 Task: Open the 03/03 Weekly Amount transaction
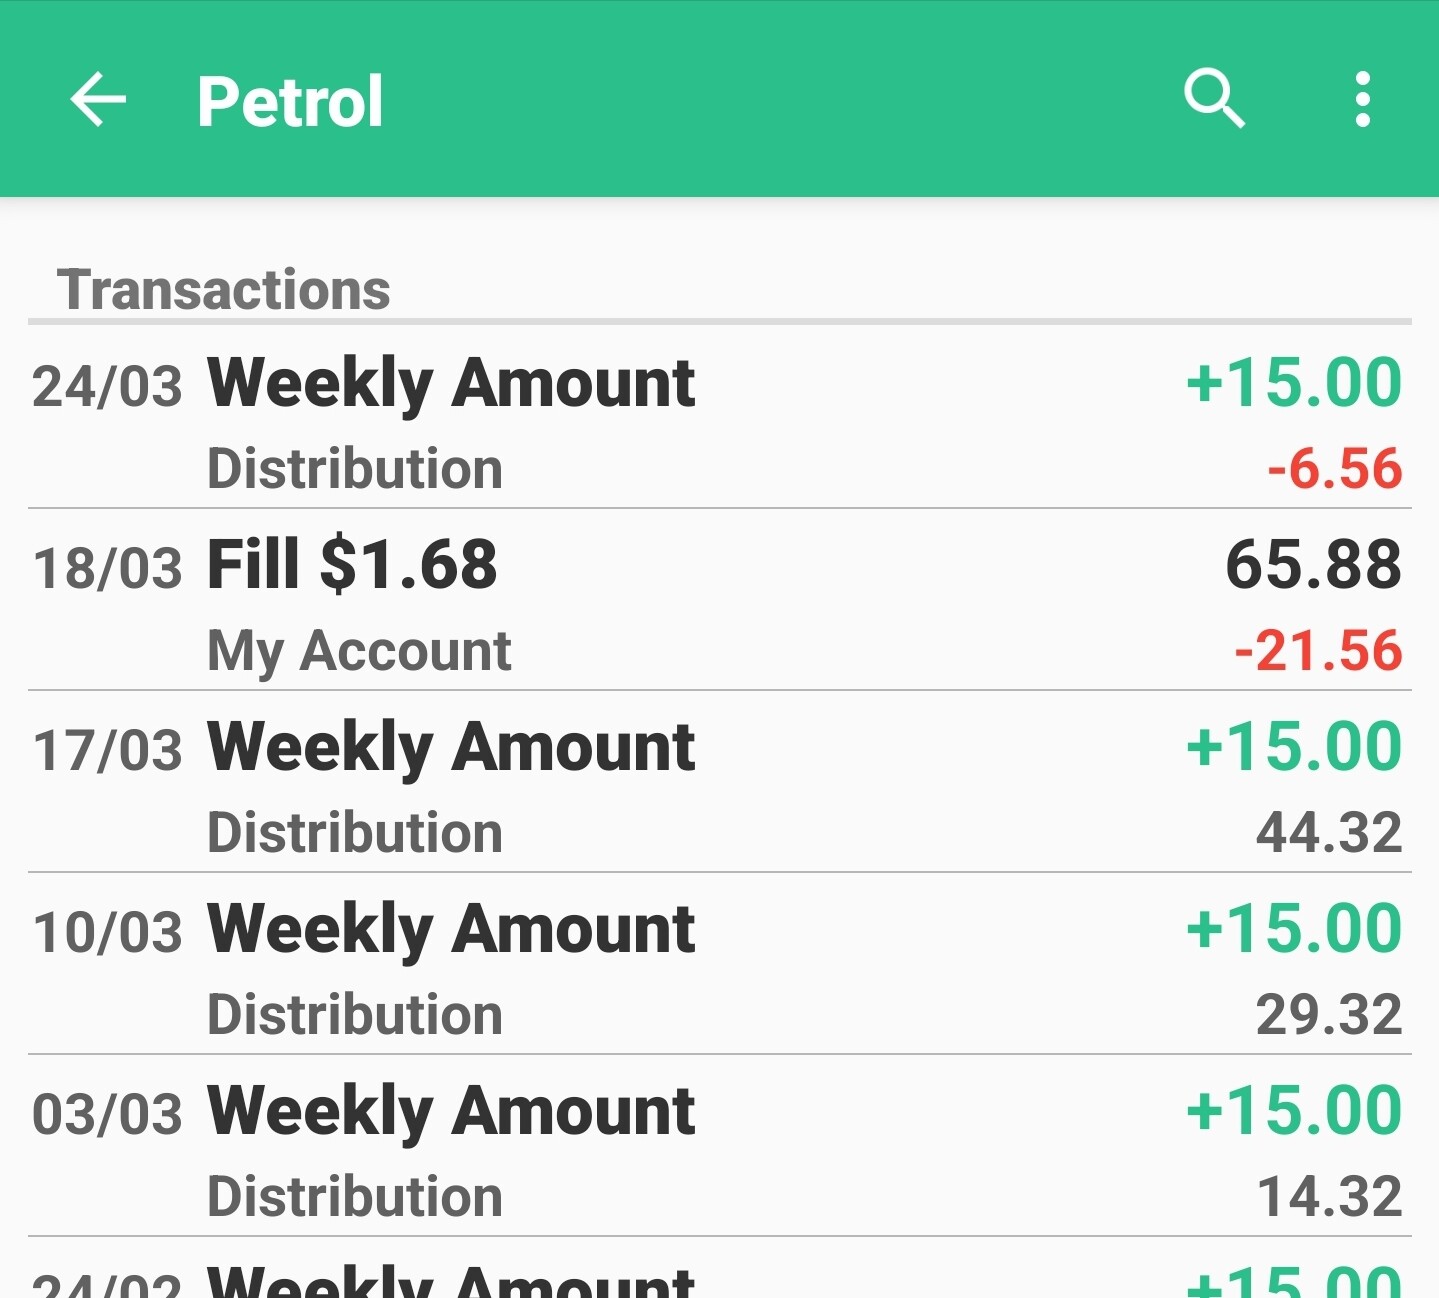tap(719, 1146)
